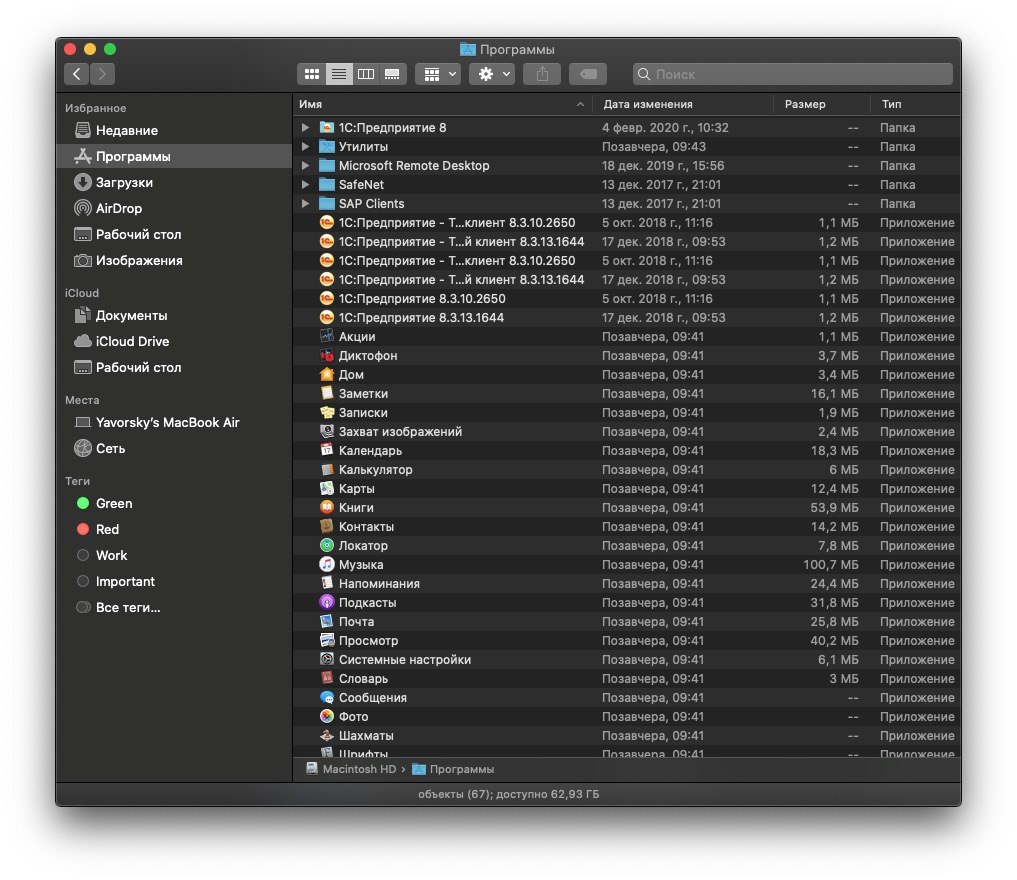The height and width of the screenshot is (880, 1017).
Task: Open Рабочий стол under Избранное
Action: (173, 234)
